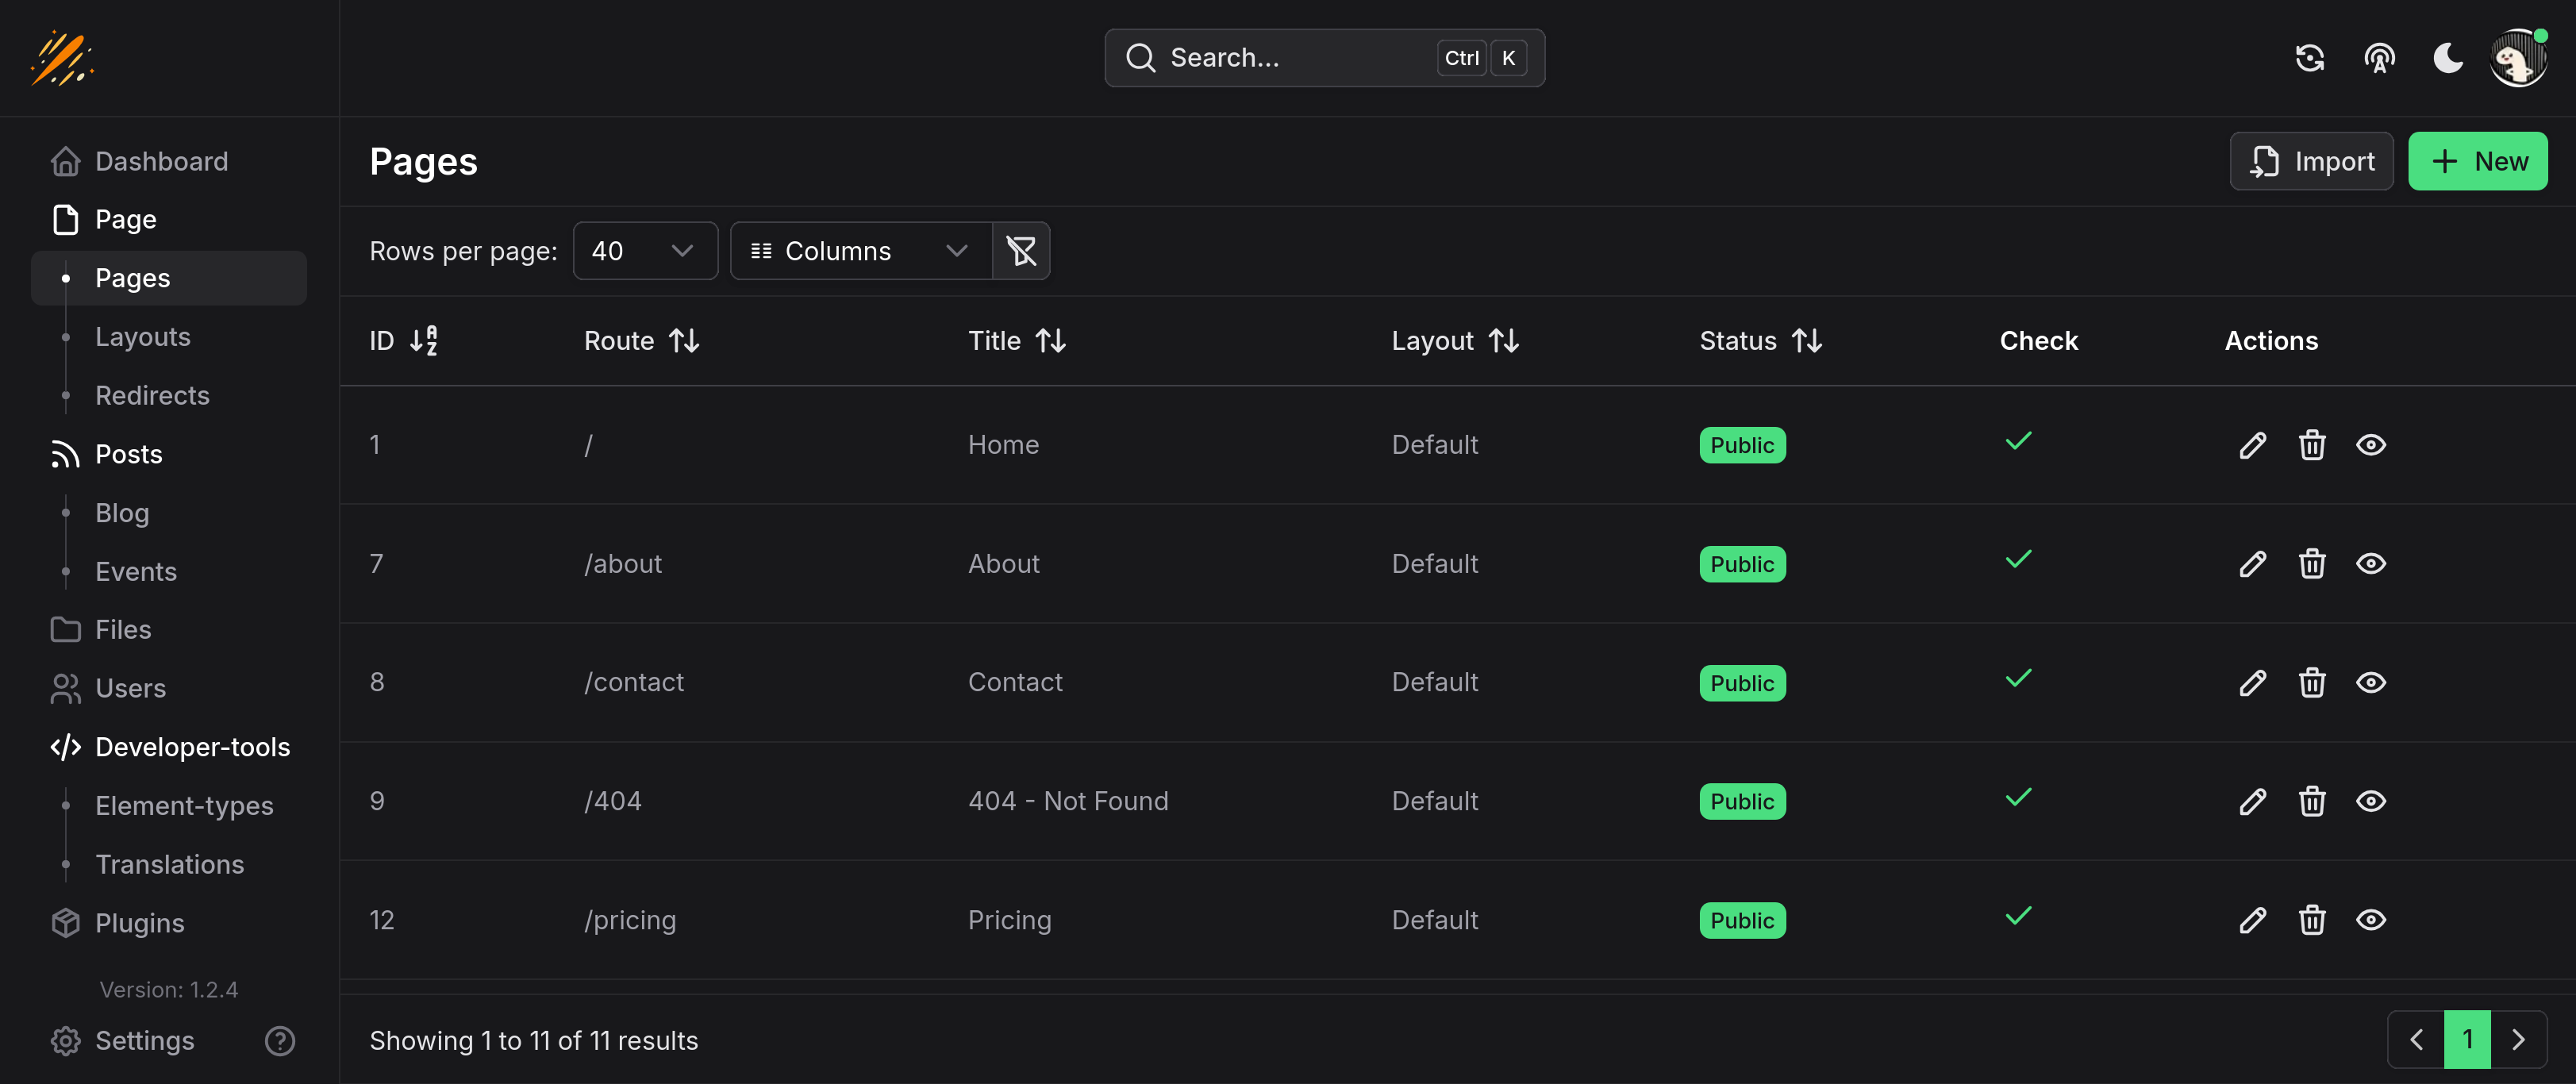
Task: Delete the /pricing page using trash icon
Action: pos(2311,920)
